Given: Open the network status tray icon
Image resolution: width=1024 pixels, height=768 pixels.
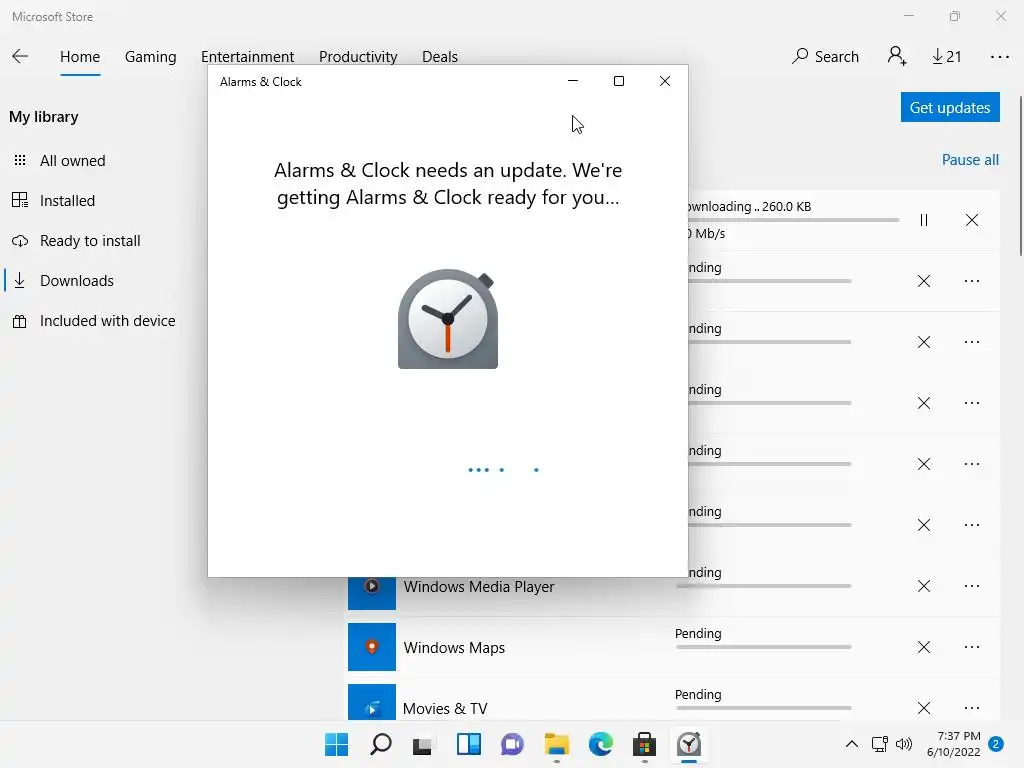Looking at the screenshot, I should click(x=880, y=744).
